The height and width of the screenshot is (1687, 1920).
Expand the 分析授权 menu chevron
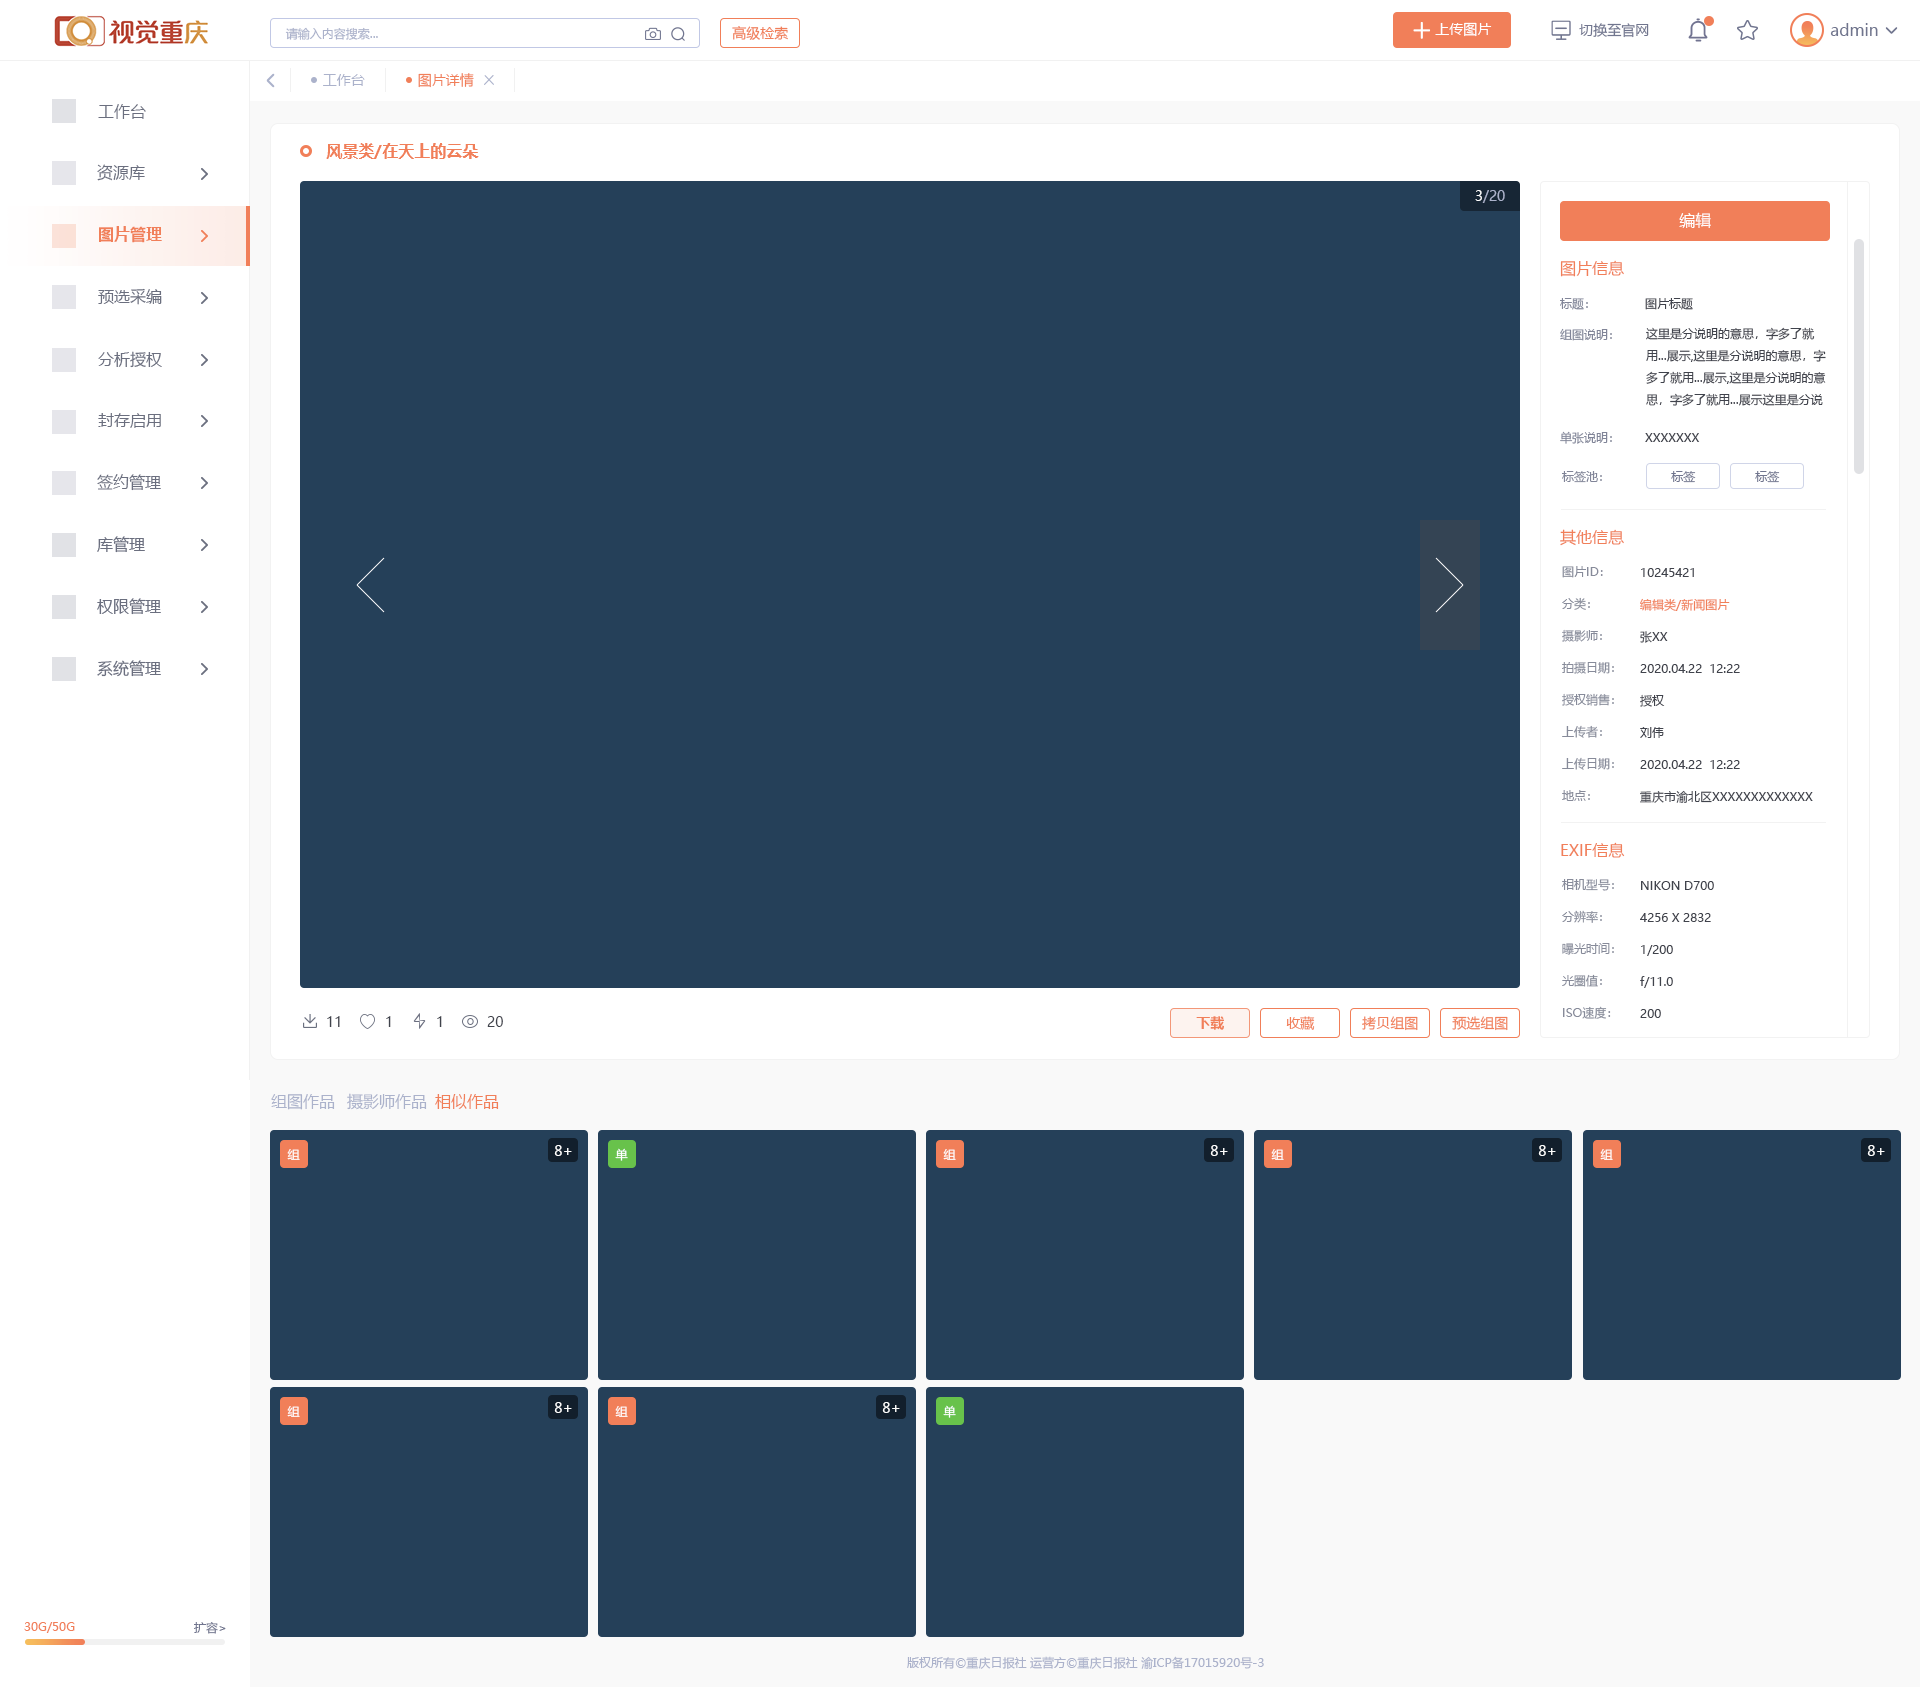pyautogui.click(x=204, y=360)
